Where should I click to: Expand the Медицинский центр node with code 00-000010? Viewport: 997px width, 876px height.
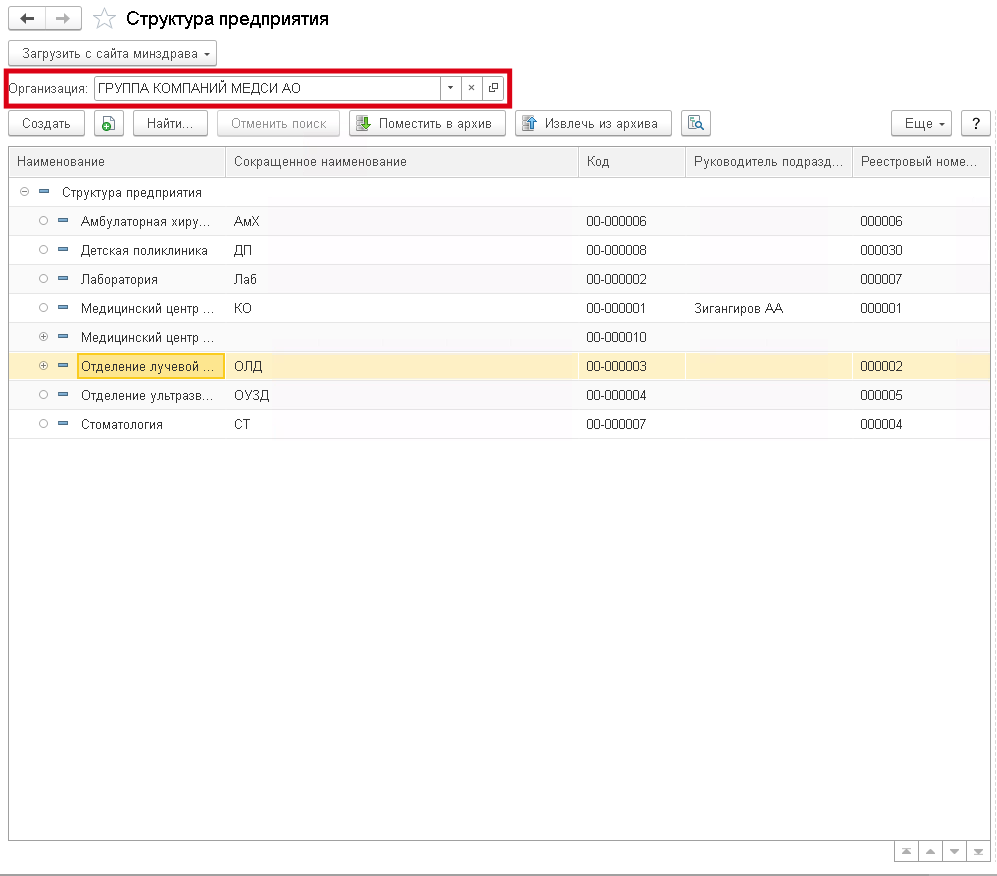pos(43,336)
